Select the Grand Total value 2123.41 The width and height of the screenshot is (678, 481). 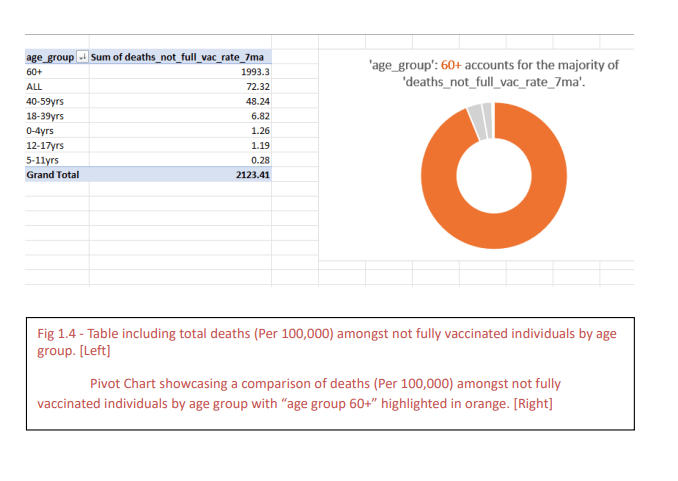[255, 174]
